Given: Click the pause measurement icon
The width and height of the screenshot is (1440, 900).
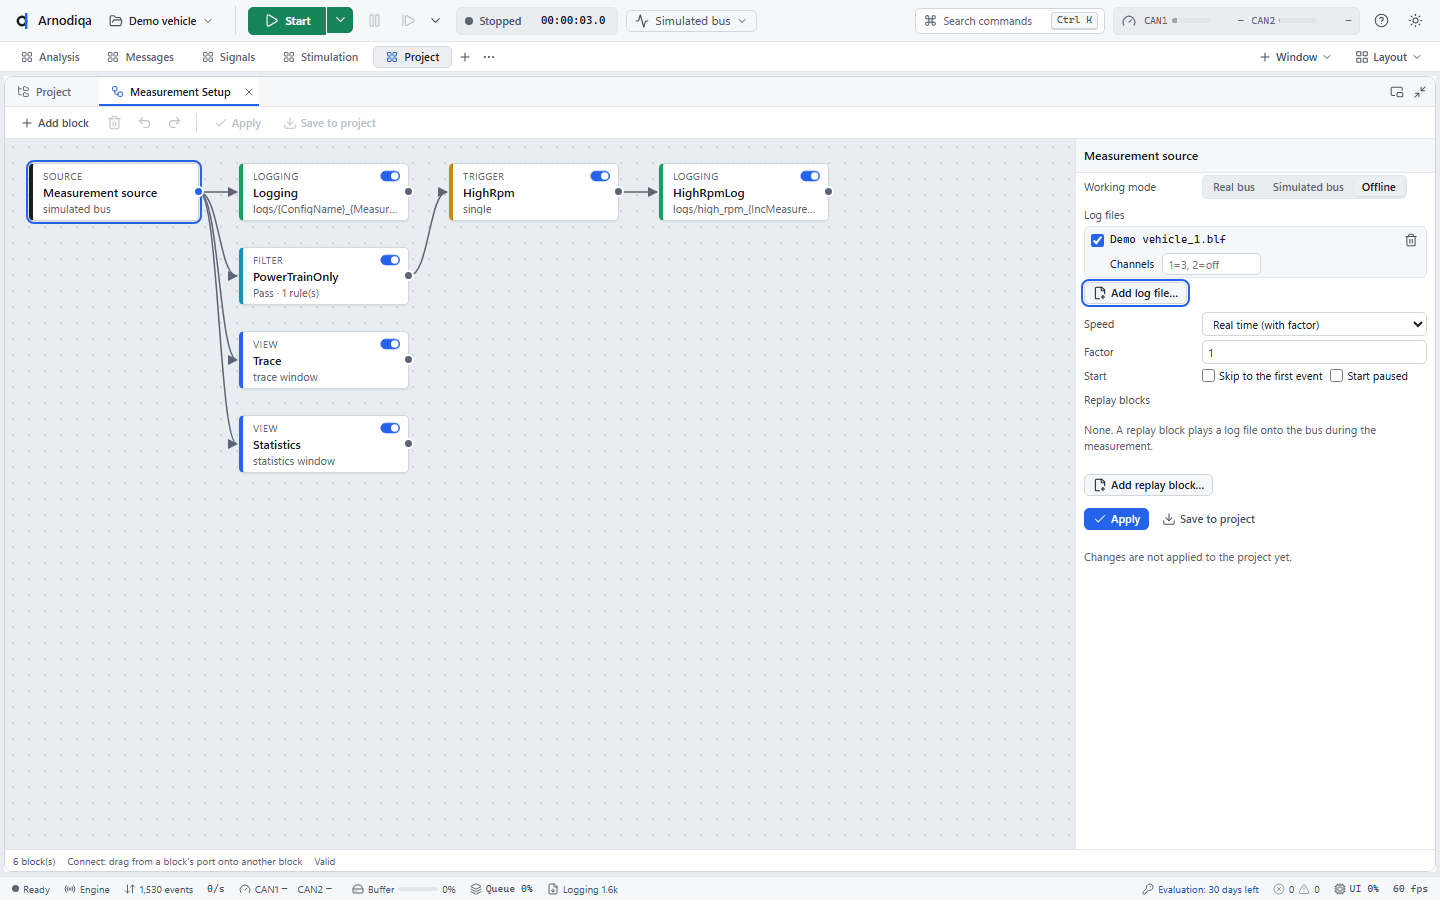Looking at the screenshot, I should click(375, 21).
